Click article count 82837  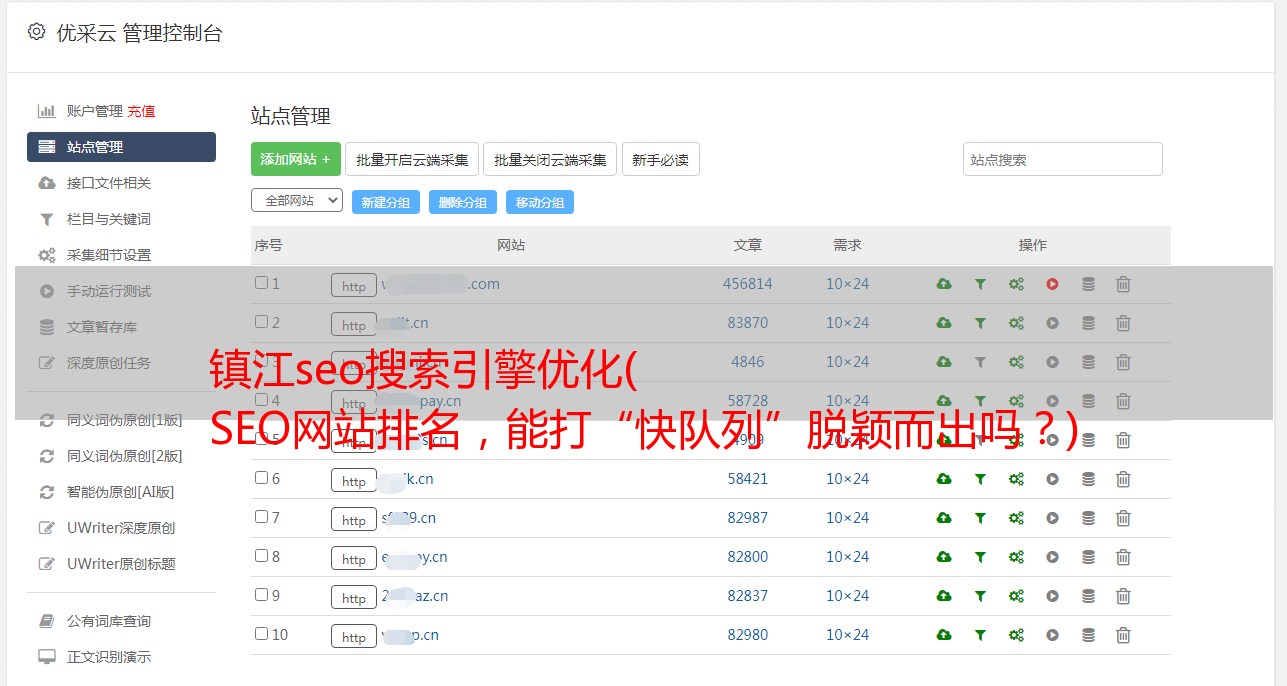[748, 596]
